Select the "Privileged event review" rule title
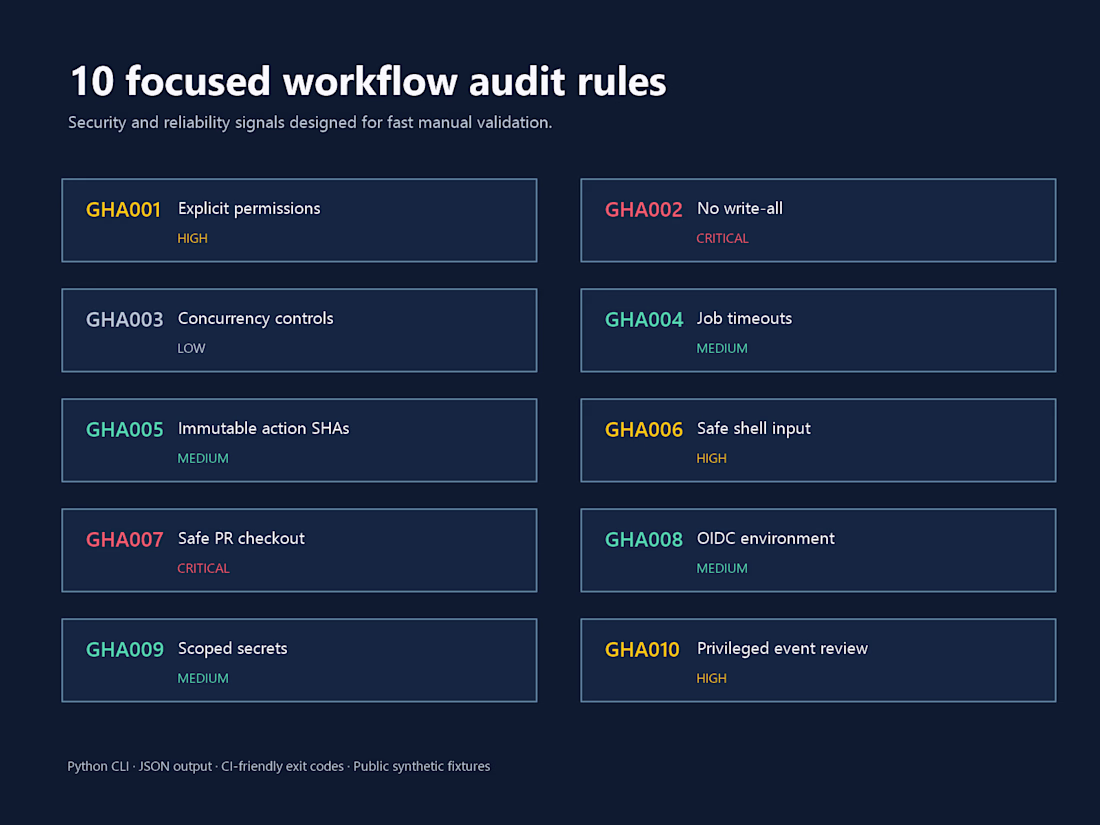Viewport: 1100px width, 825px height. 782,649
